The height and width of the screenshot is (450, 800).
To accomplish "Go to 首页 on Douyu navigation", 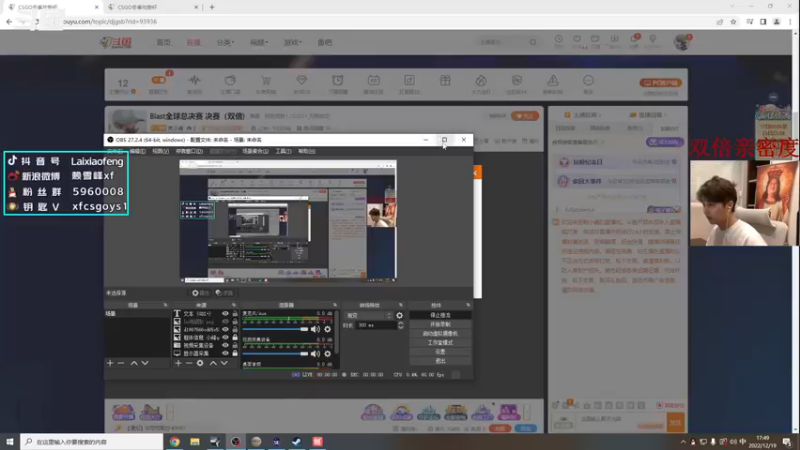I will coord(163,42).
